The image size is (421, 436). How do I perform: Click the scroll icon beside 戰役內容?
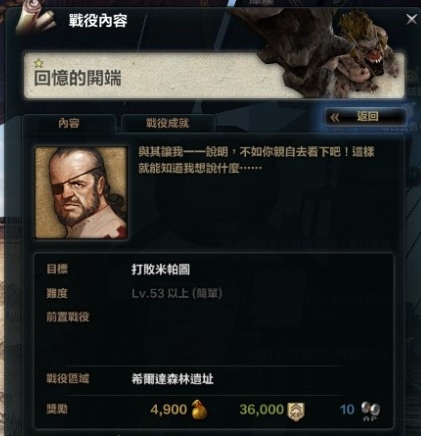point(37,20)
